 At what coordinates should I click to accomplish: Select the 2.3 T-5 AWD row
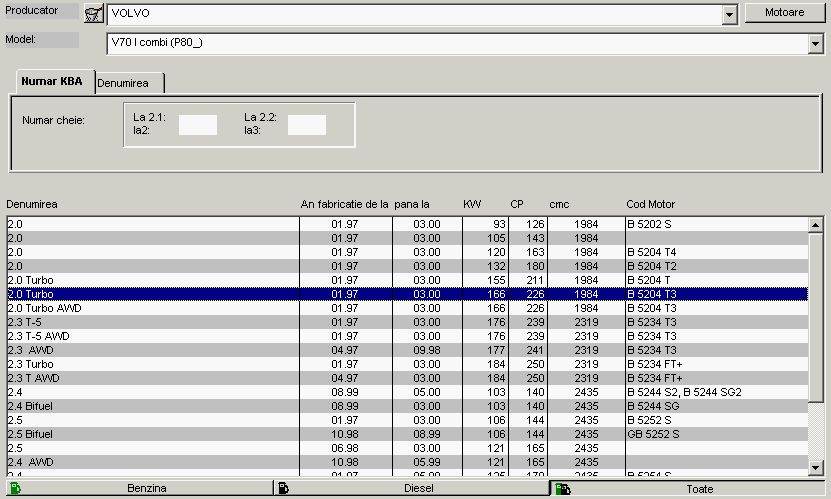(x=407, y=336)
